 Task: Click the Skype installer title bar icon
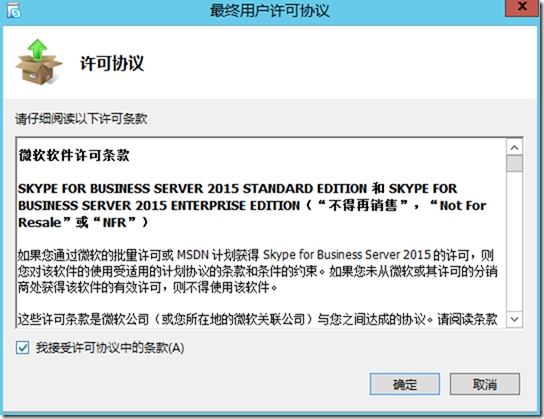pos(14,10)
